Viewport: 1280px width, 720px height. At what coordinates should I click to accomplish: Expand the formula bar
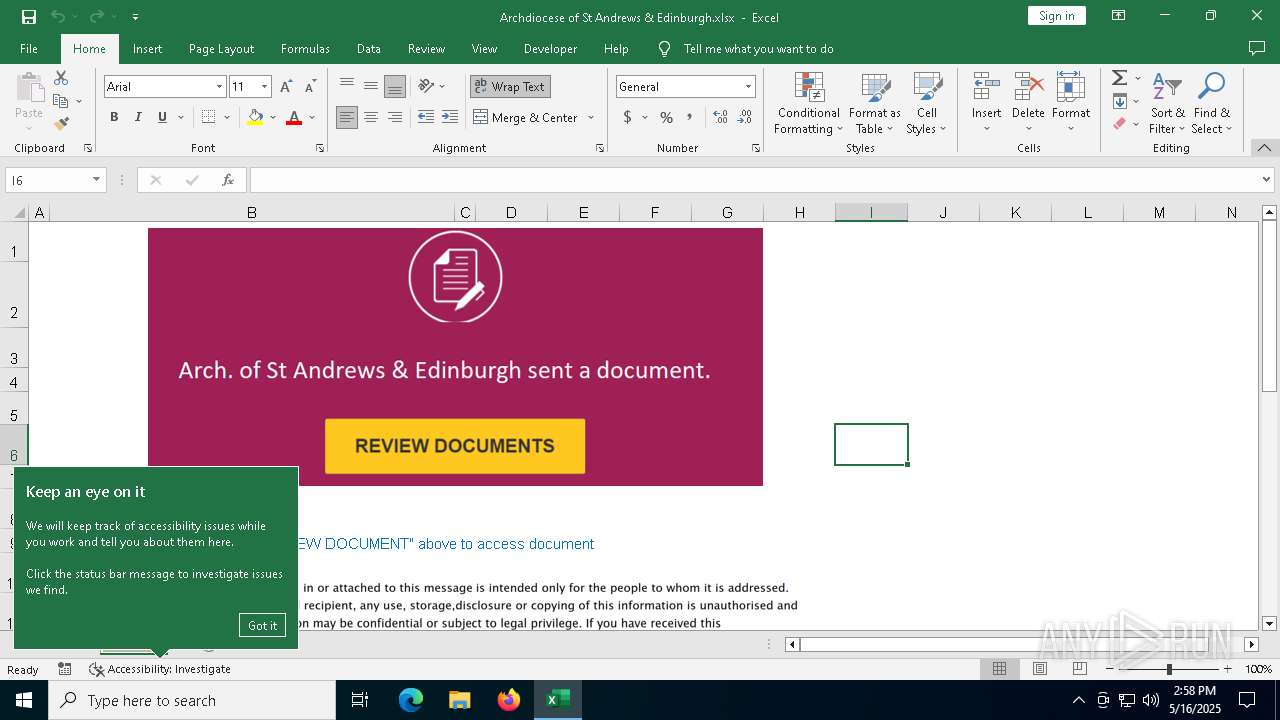point(1267,180)
